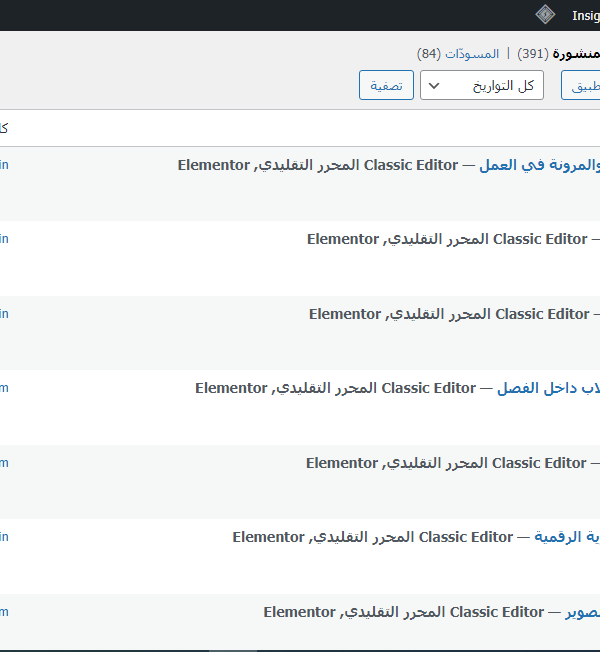Open the post ending with الرقمية

[567, 537]
